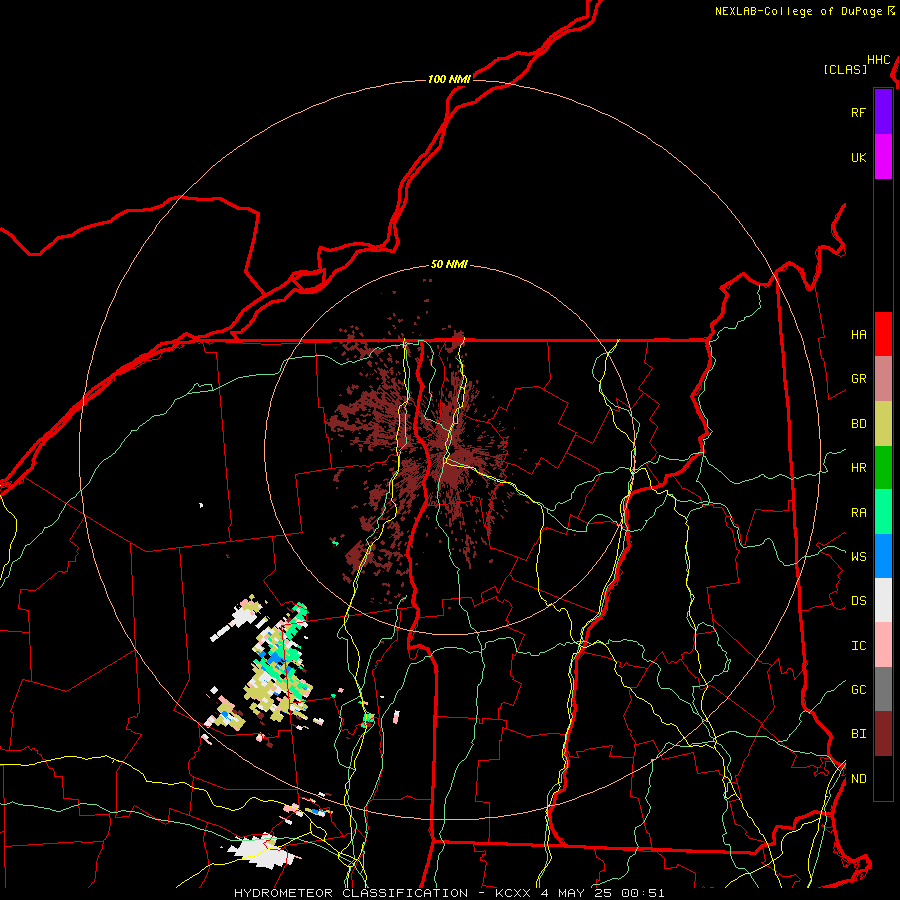Click the BD legend label
Screen dimensions: 900x900
click(858, 424)
